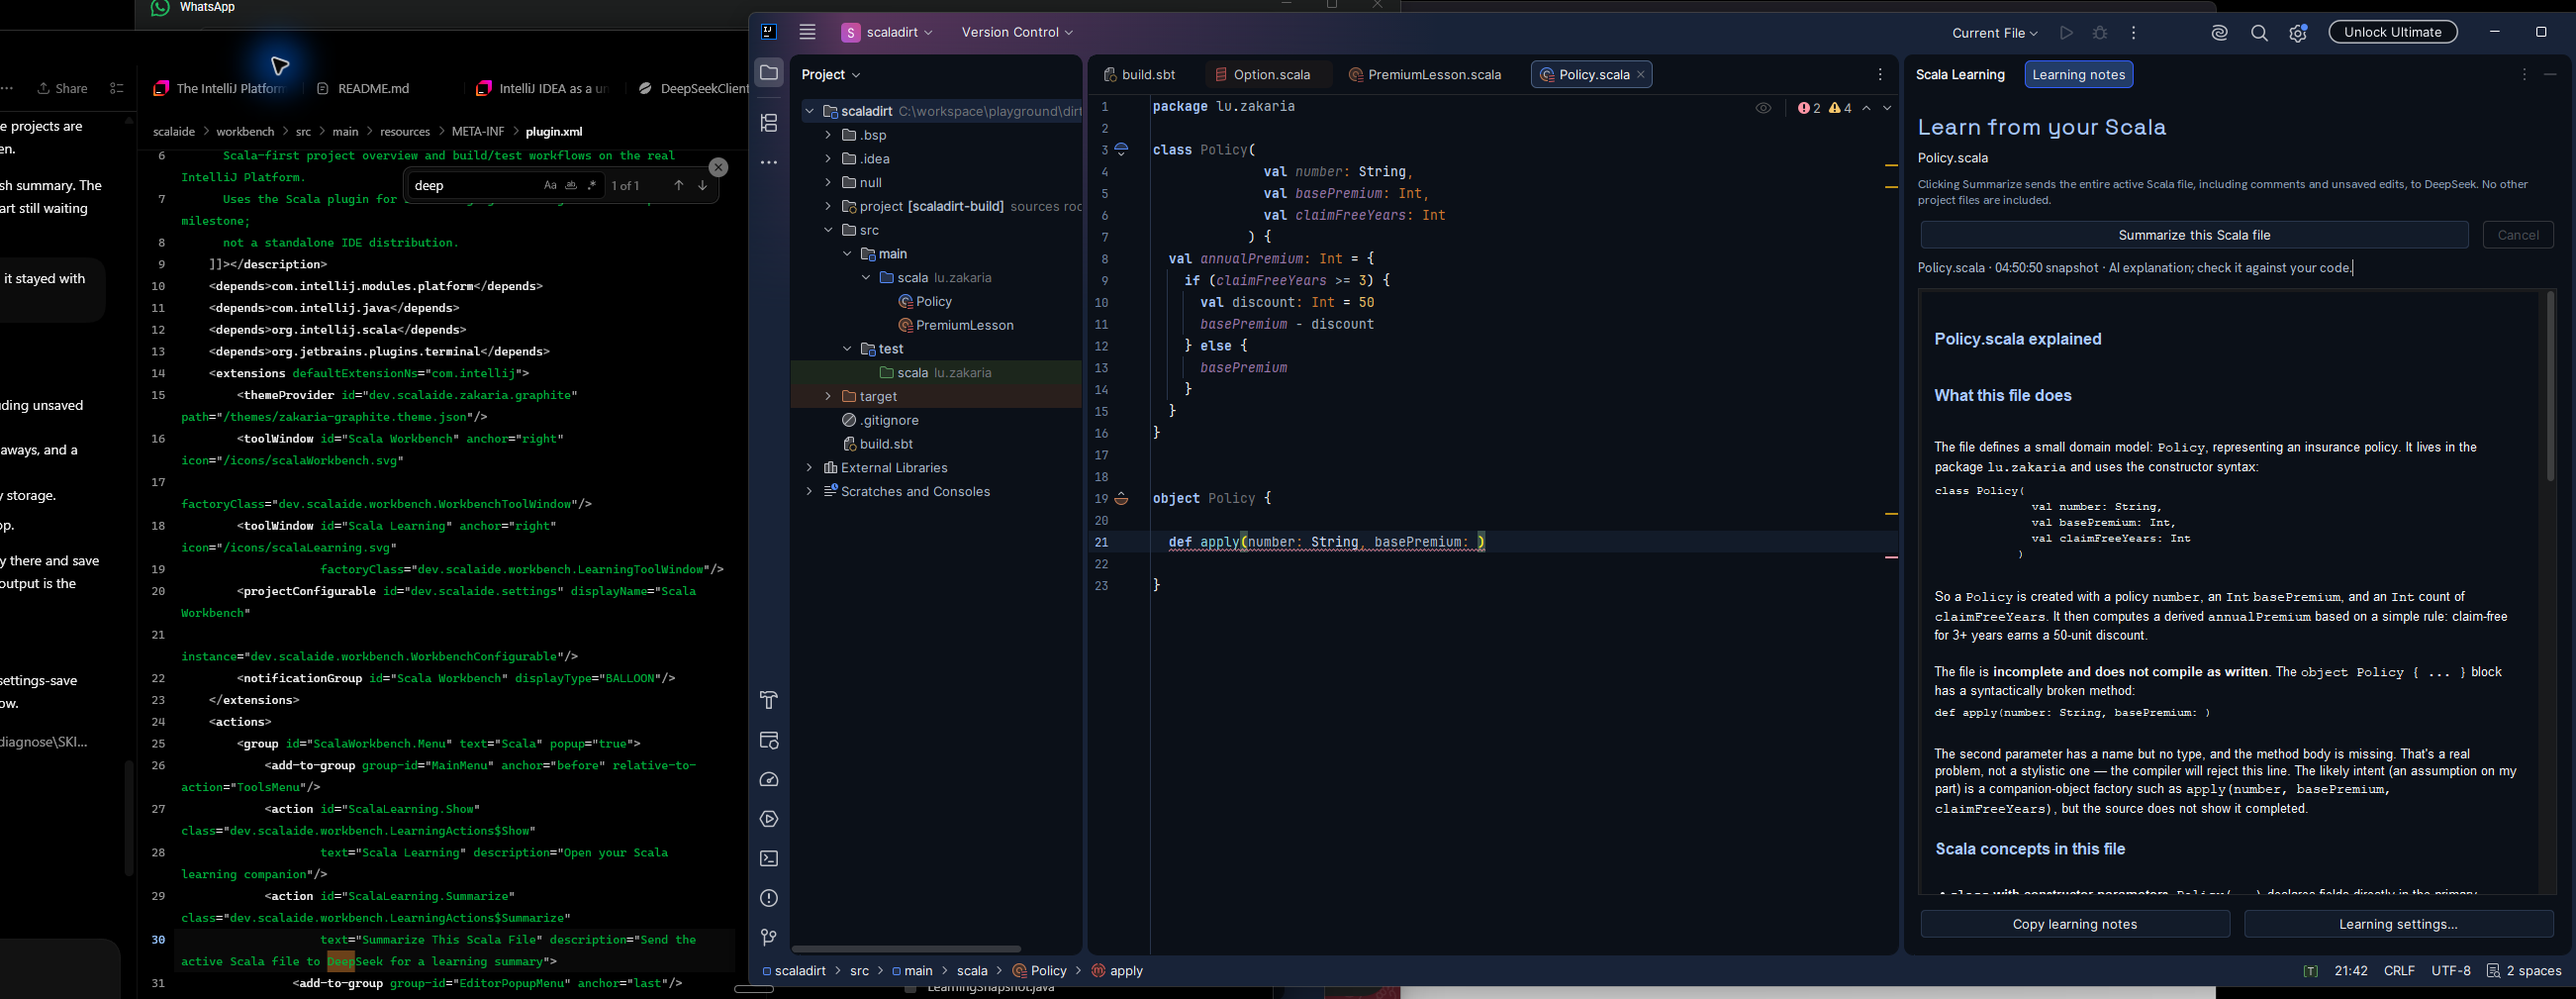Click Summarize this Scala file button
Image resolution: width=2576 pixels, height=999 pixels.
coord(2194,235)
